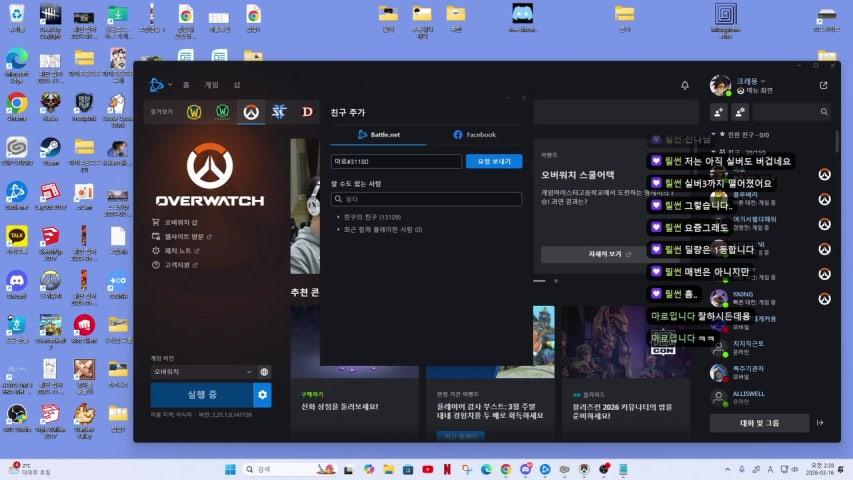Viewport: 853px width, 480px height.
Task: Switch to the Facebook tab in 친구 추가
Action: pyautogui.click(x=474, y=134)
